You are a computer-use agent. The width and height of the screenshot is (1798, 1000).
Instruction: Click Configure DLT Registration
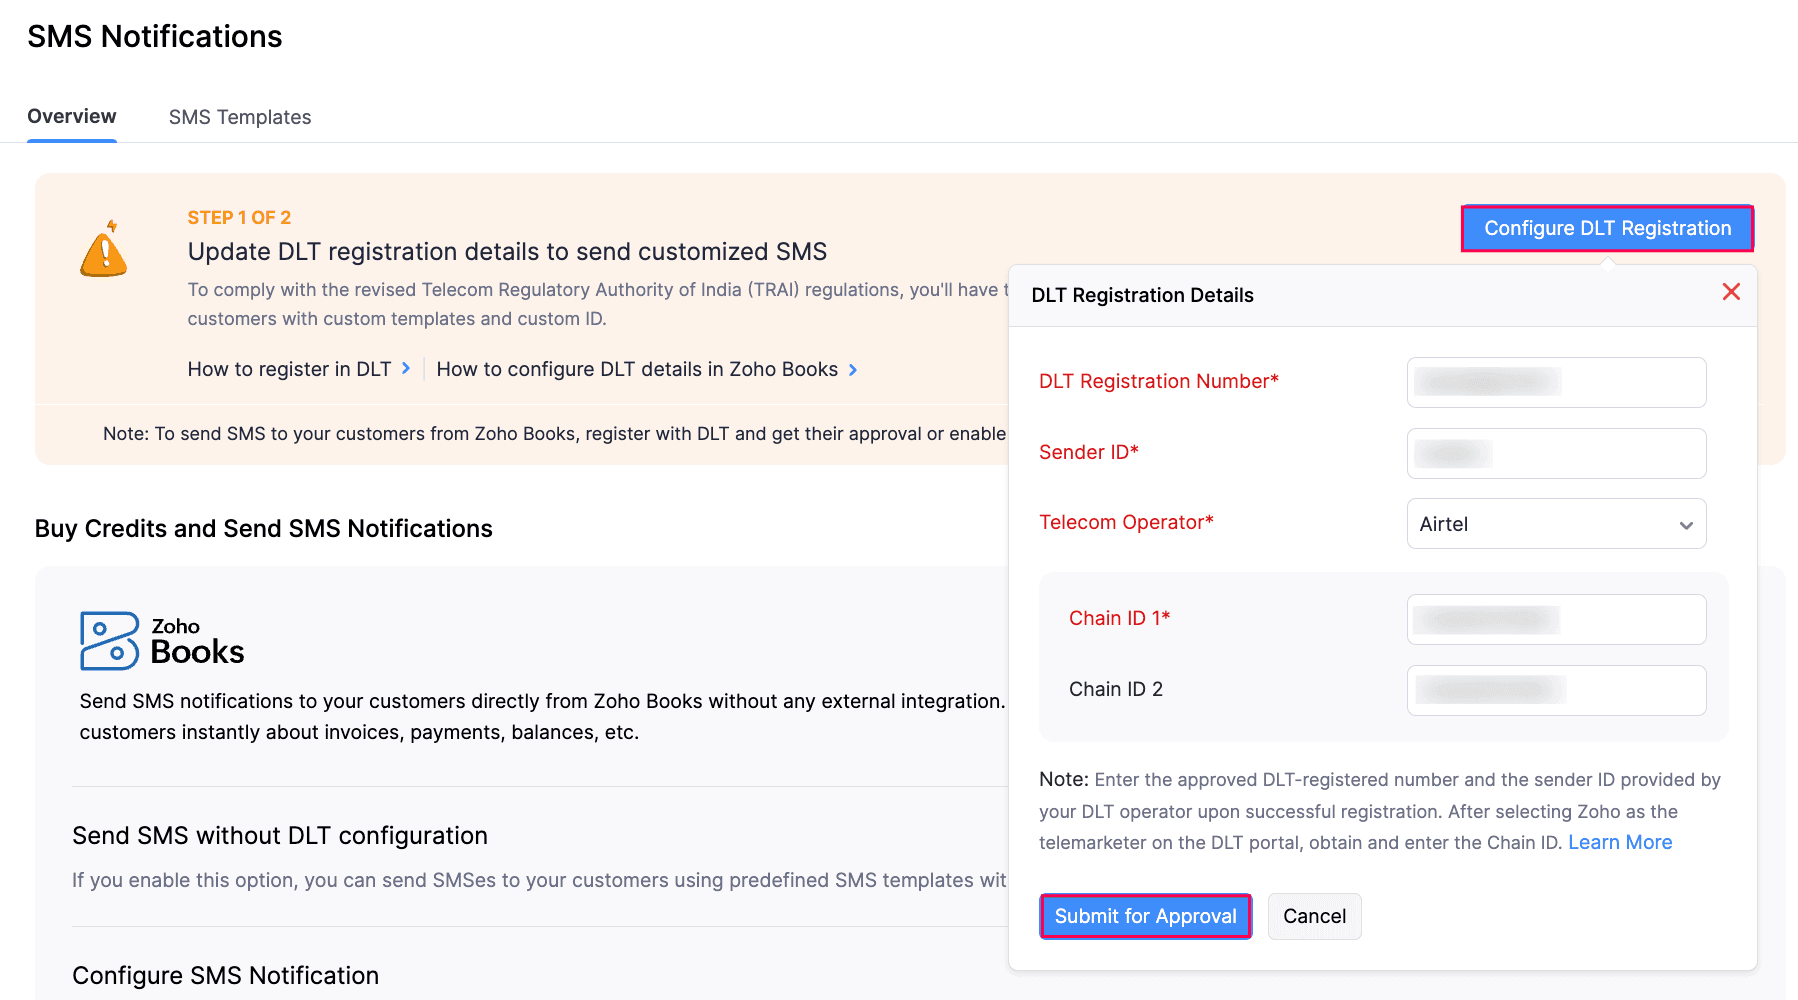(1606, 228)
